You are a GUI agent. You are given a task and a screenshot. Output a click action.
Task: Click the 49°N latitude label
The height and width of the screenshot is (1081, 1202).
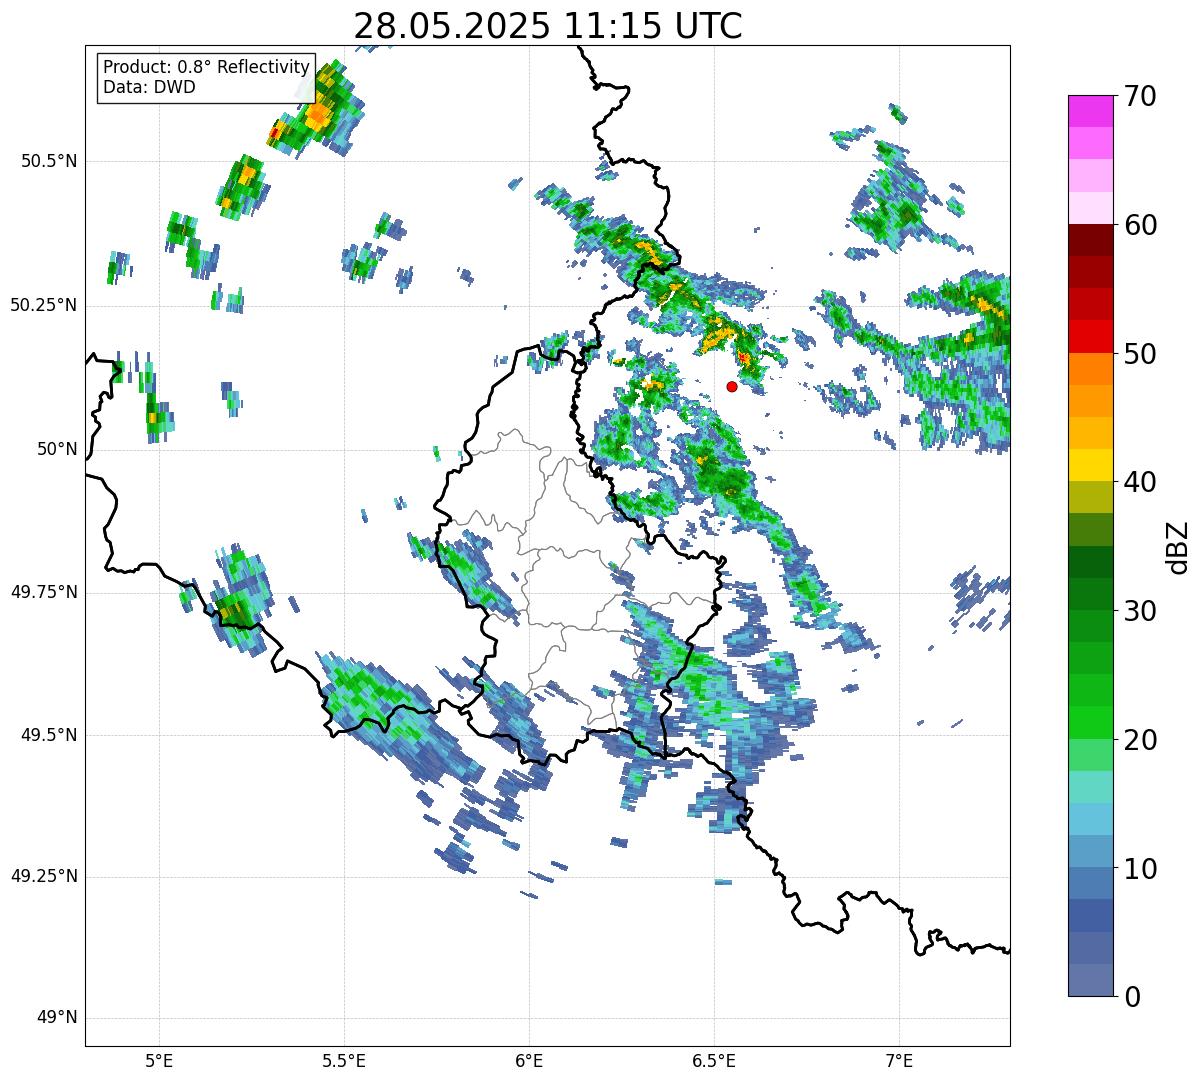point(56,1018)
